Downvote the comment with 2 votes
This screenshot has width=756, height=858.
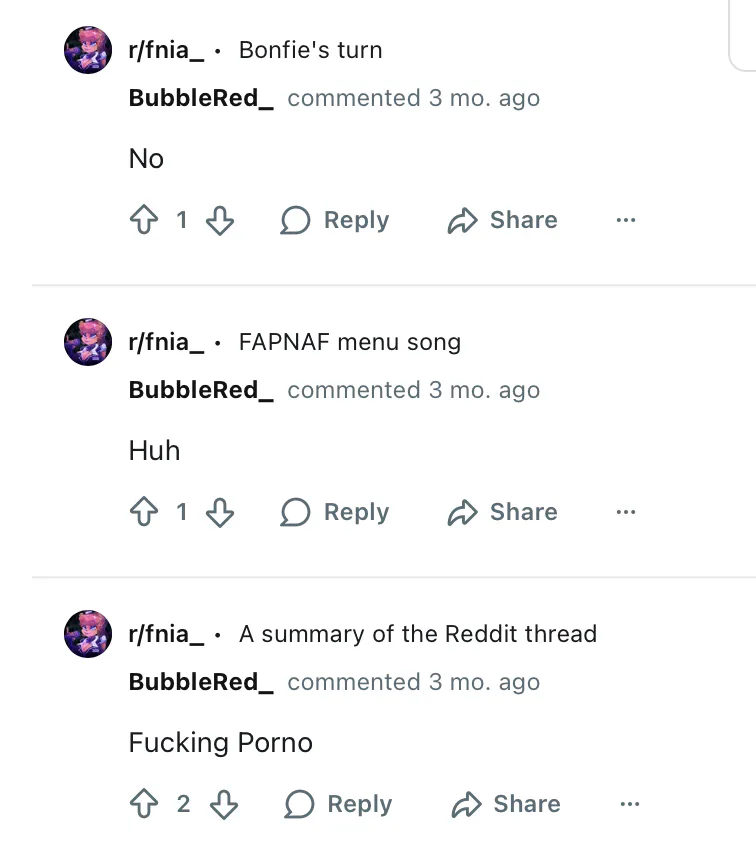pos(223,804)
